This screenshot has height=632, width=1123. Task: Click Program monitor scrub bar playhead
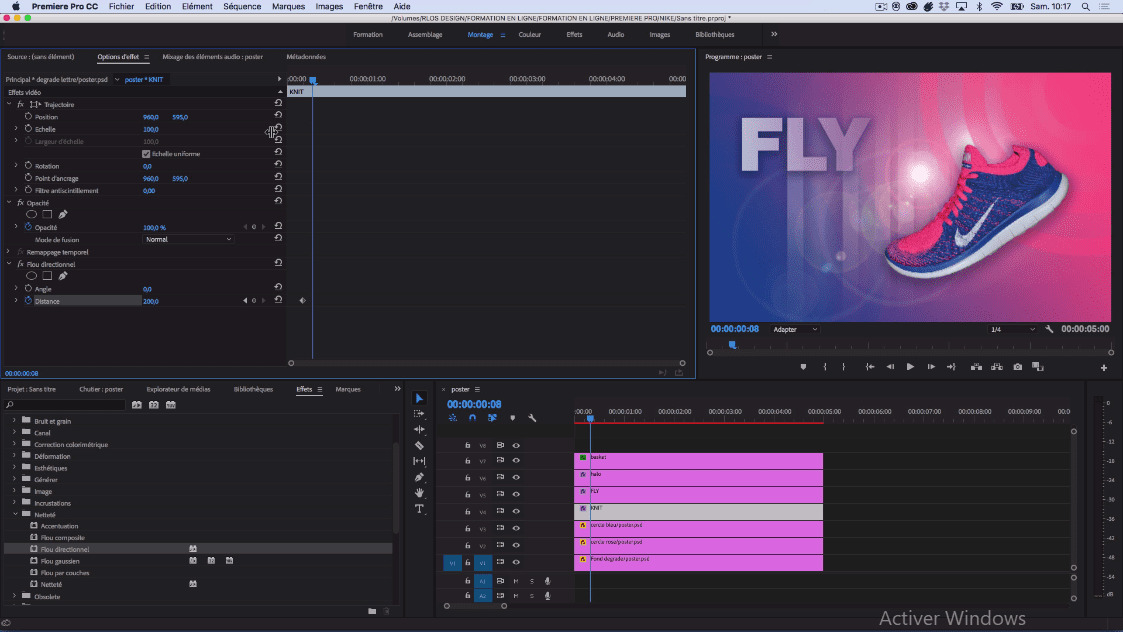click(x=733, y=345)
